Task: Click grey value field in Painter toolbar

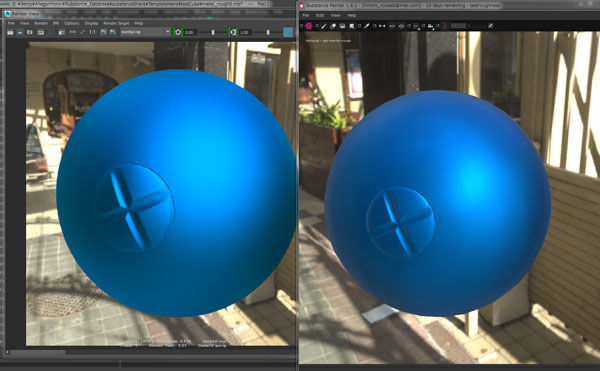Action: [458, 26]
